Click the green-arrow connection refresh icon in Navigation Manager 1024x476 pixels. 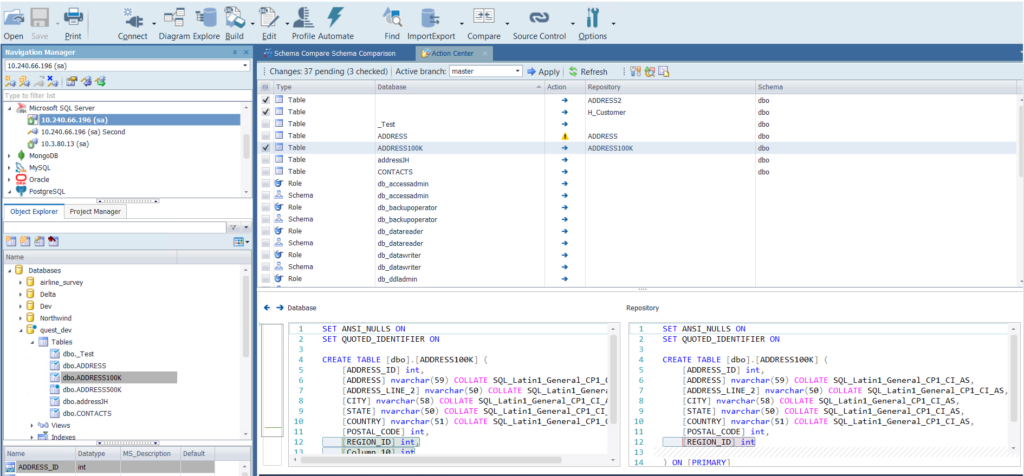[x=101, y=81]
